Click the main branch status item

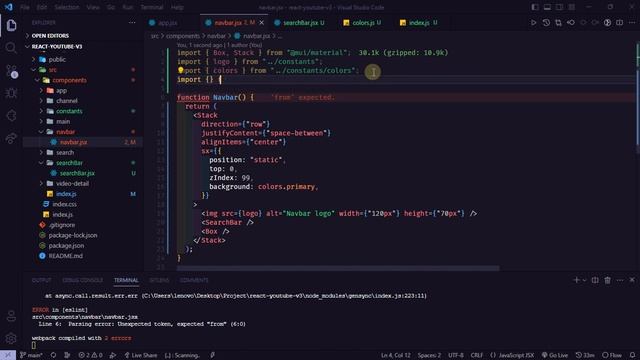click(31, 355)
